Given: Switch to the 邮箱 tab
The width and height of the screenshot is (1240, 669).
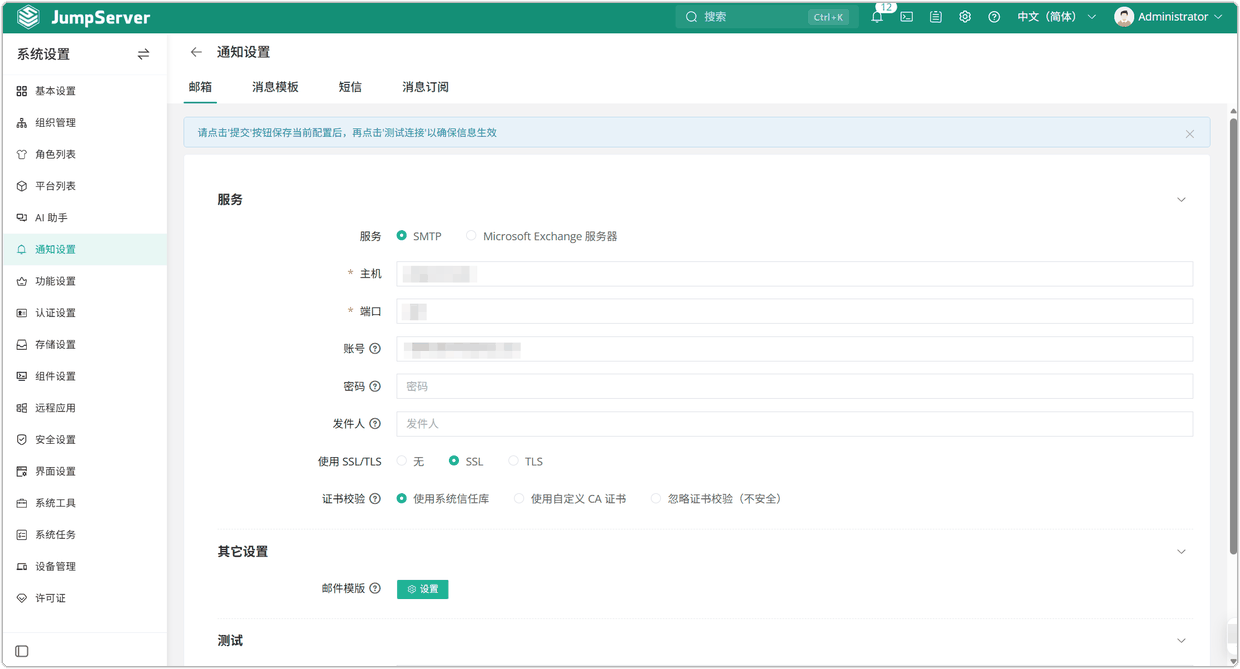Looking at the screenshot, I should click(x=200, y=87).
